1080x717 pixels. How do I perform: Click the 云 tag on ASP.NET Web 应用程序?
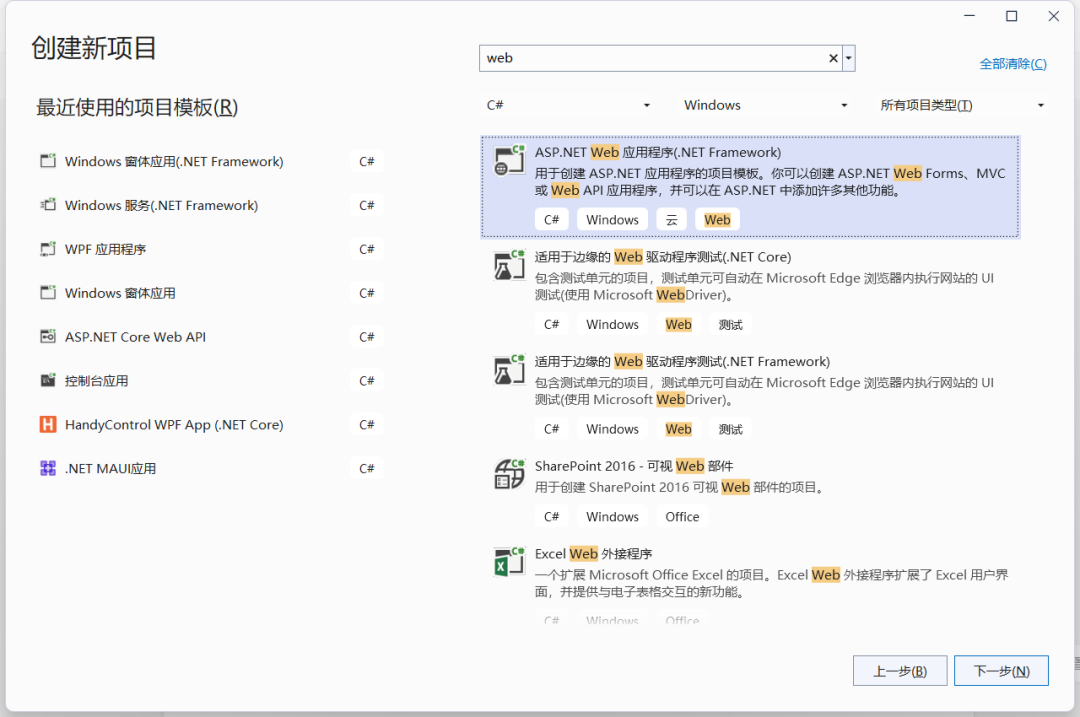pos(672,220)
